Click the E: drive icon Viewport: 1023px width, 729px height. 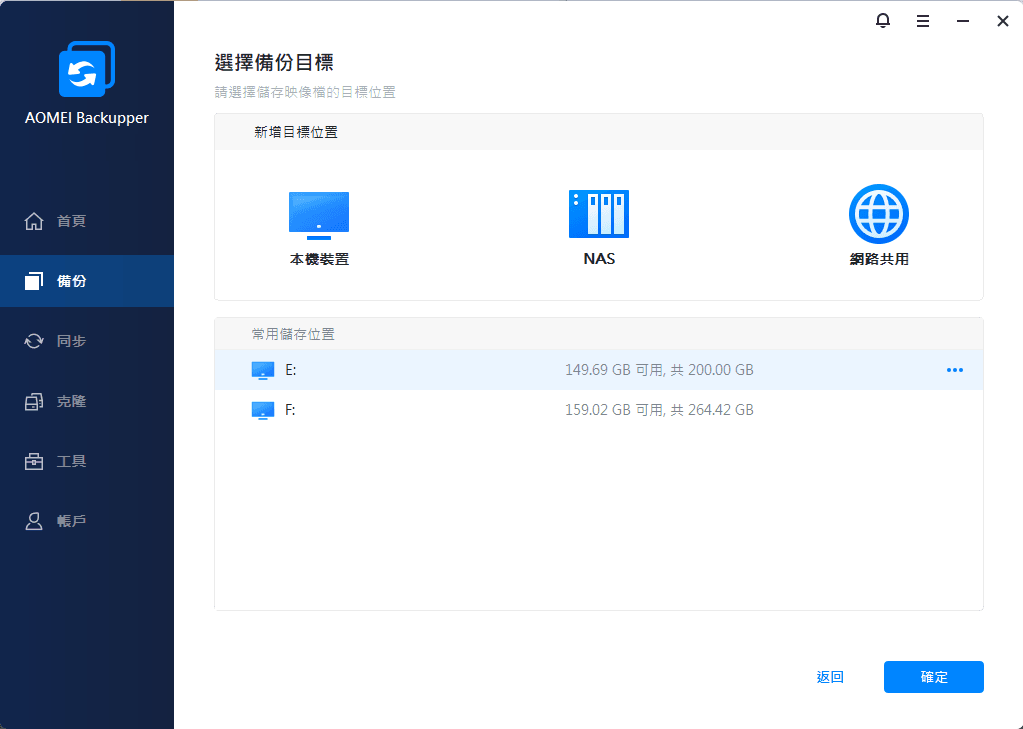pyautogui.click(x=263, y=371)
